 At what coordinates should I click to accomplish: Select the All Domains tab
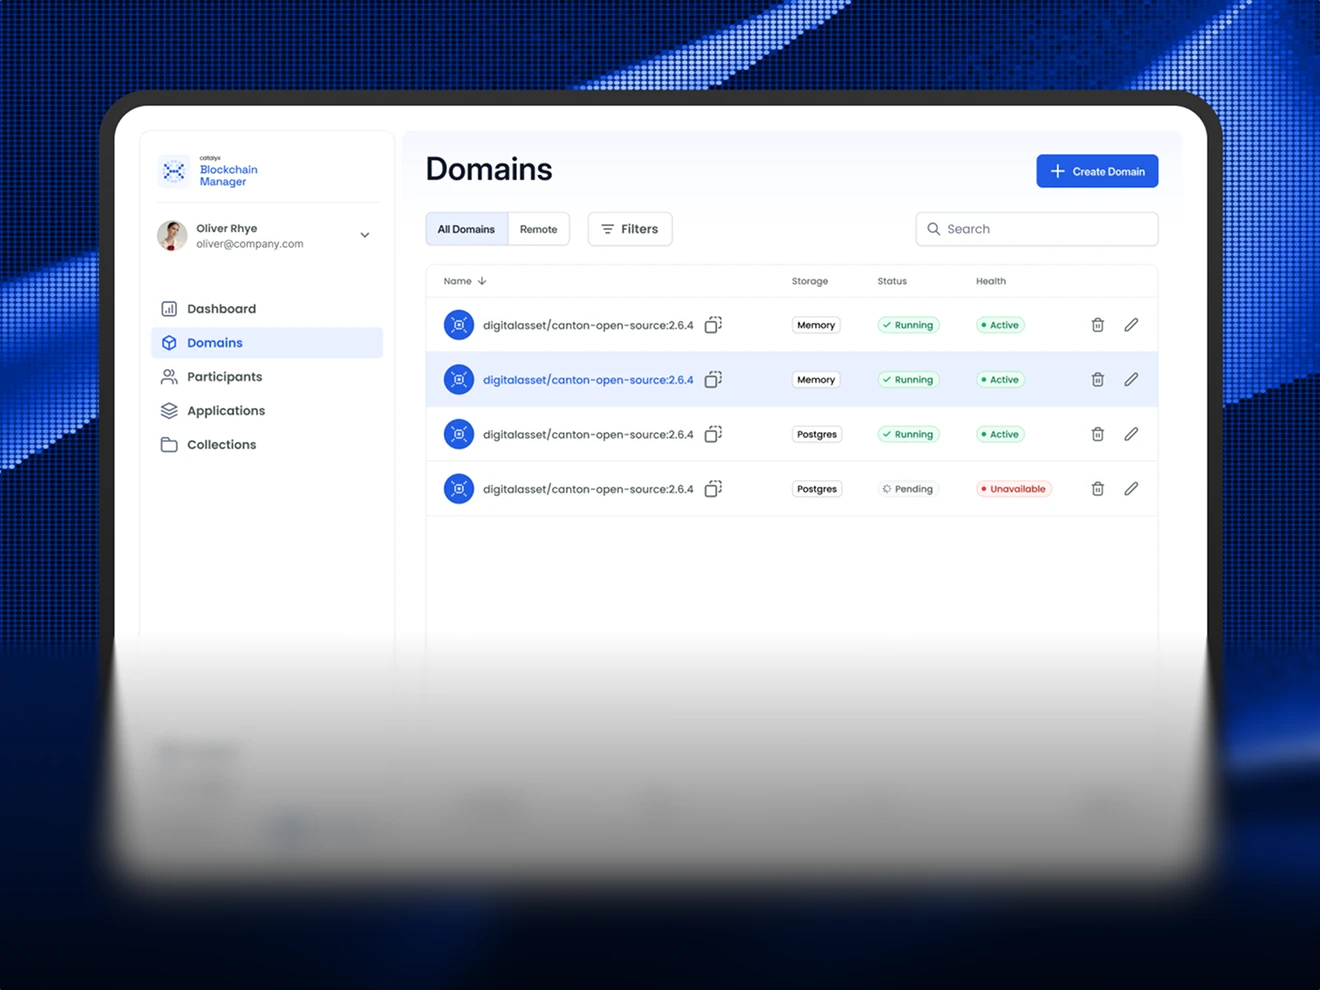(x=466, y=229)
